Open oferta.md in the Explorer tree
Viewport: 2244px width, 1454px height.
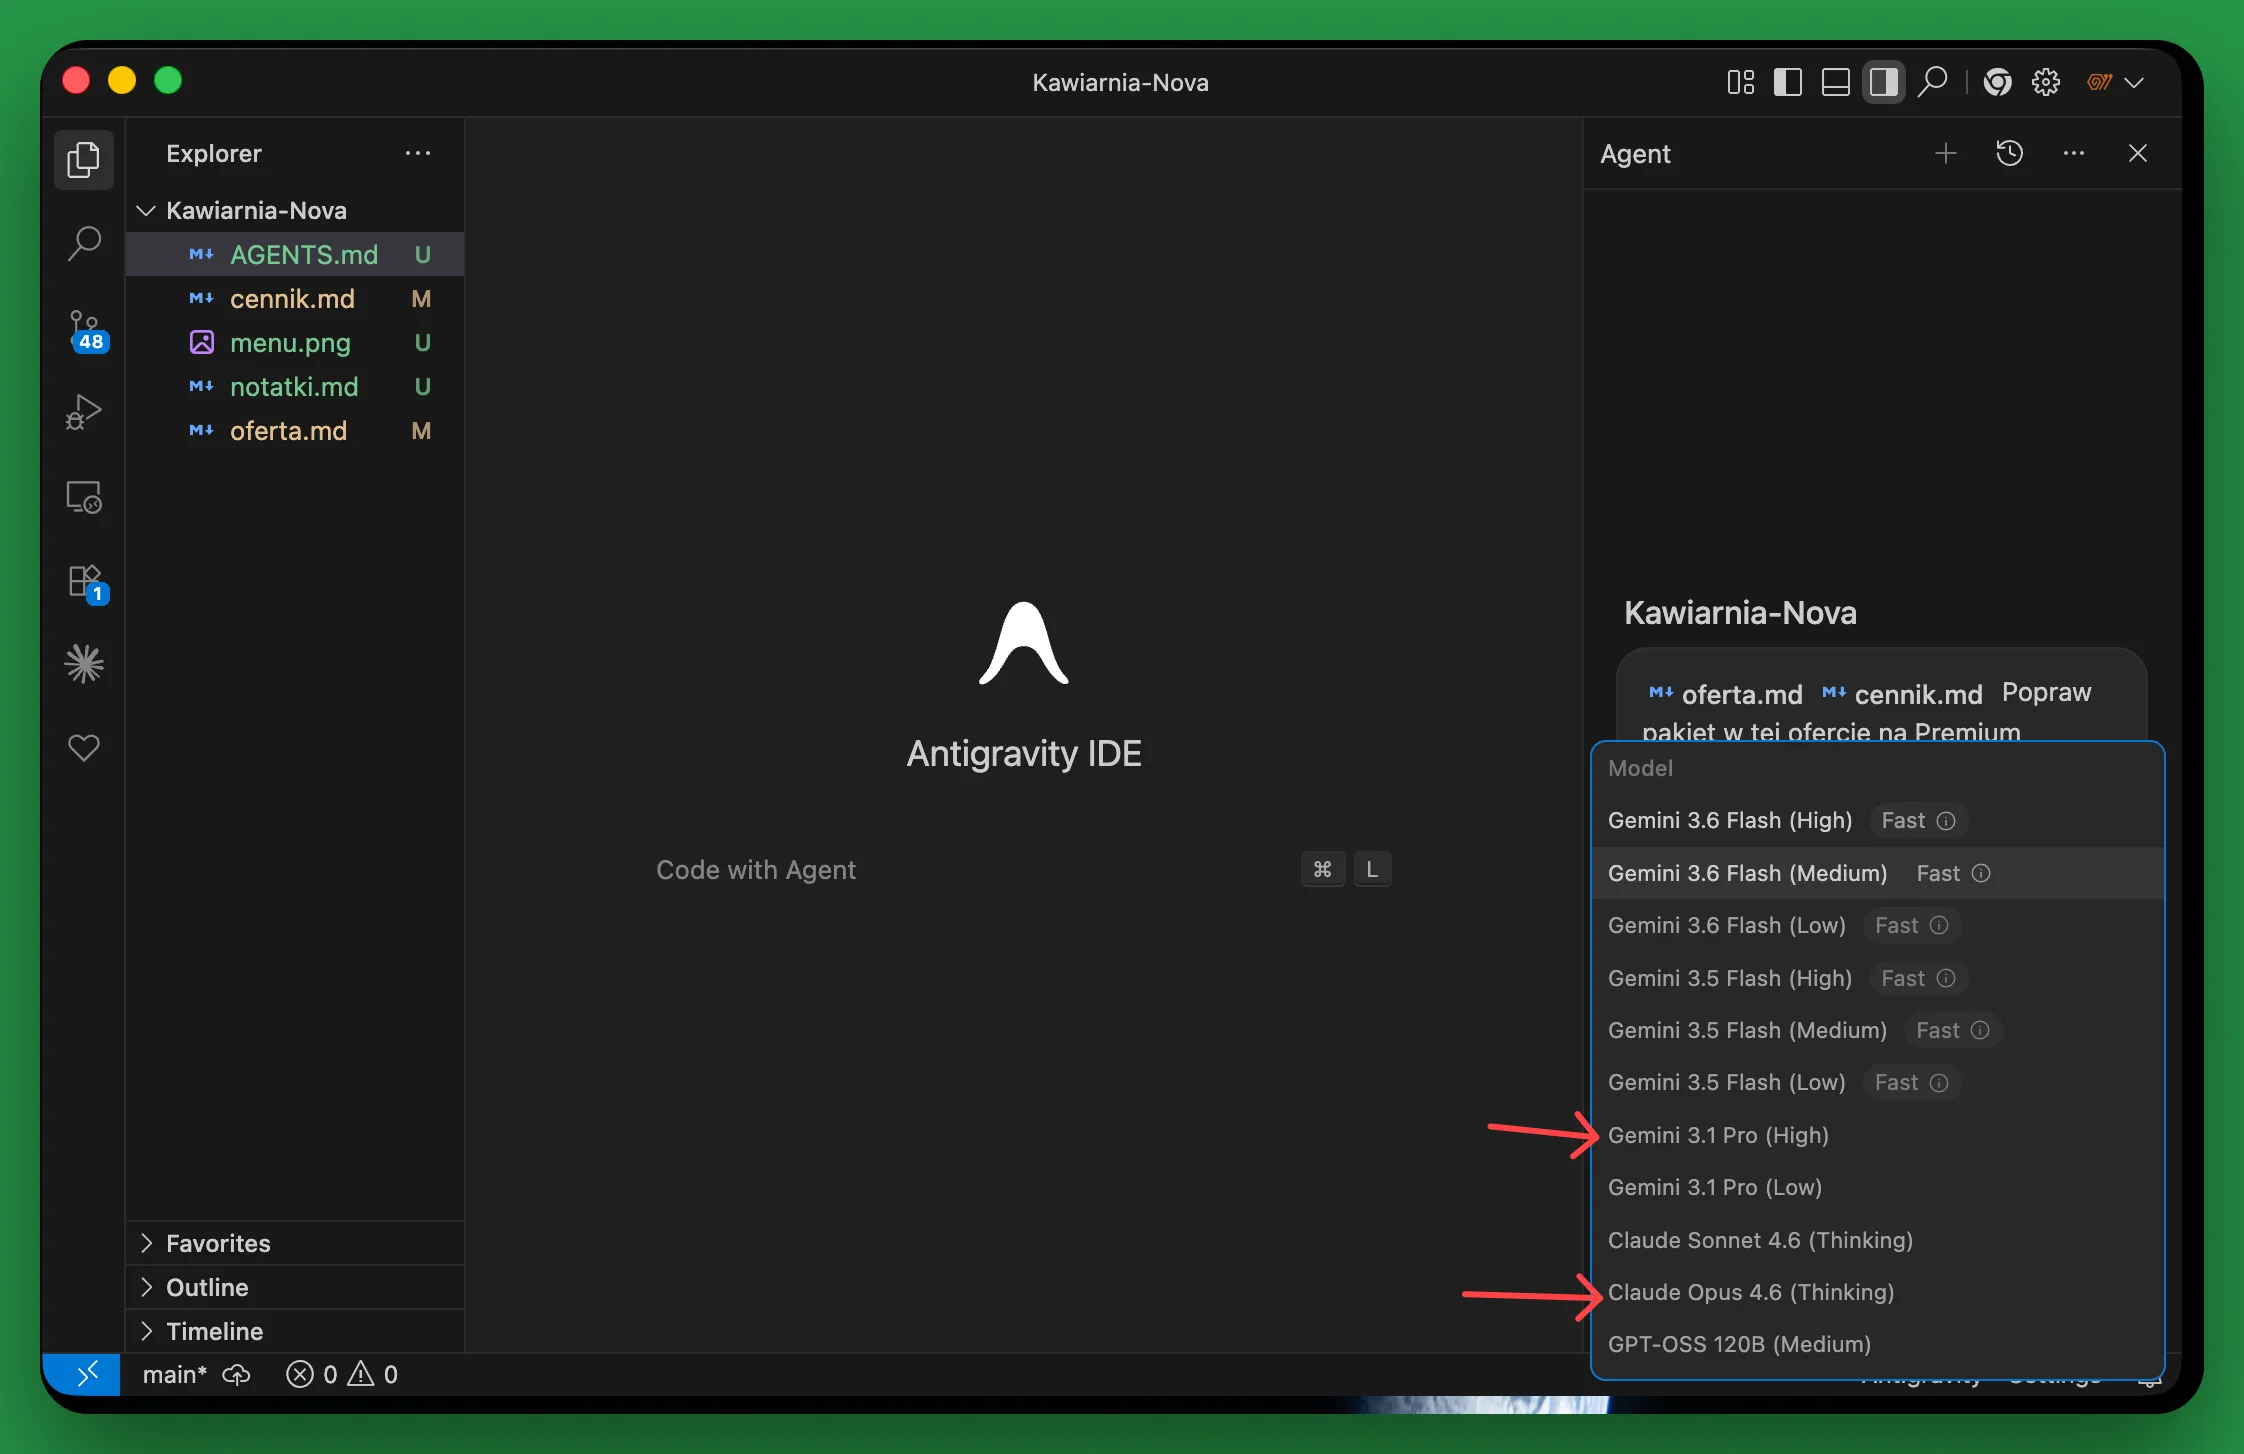tap(295, 430)
